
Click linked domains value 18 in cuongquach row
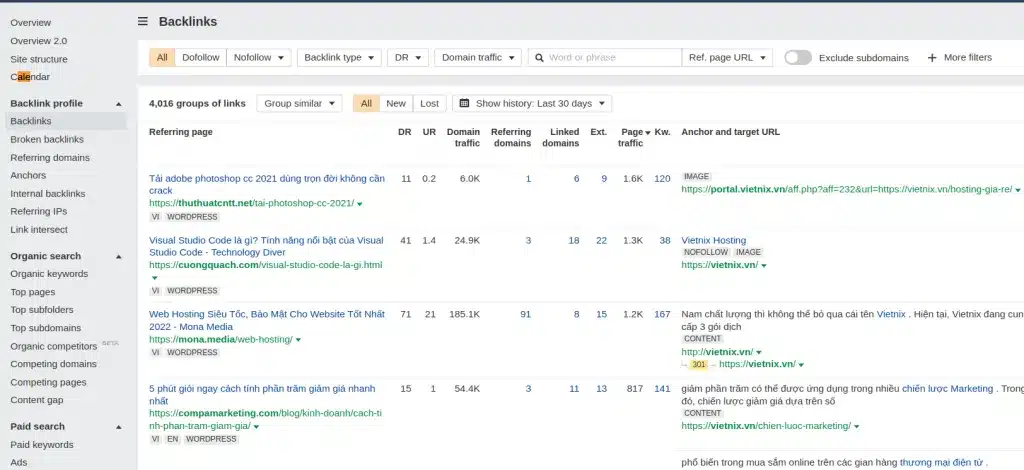pyautogui.click(x=573, y=240)
